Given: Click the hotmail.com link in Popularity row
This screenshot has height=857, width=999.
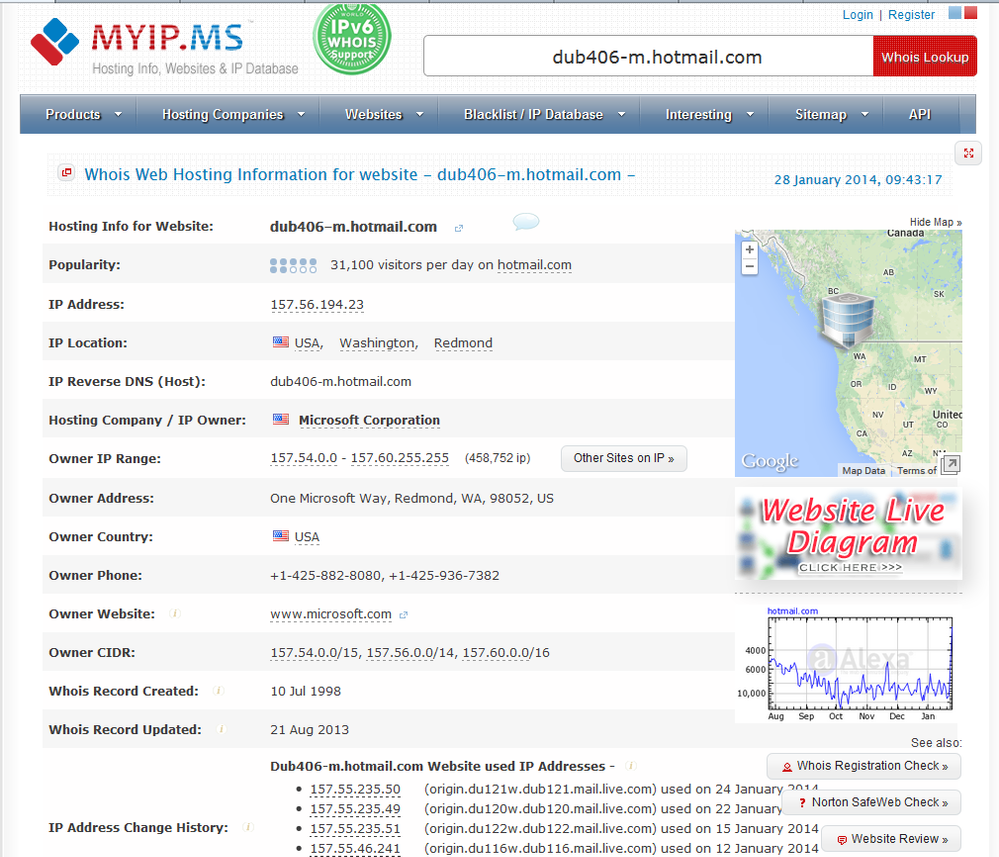Looking at the screenshot, I should tap(534, 265).
